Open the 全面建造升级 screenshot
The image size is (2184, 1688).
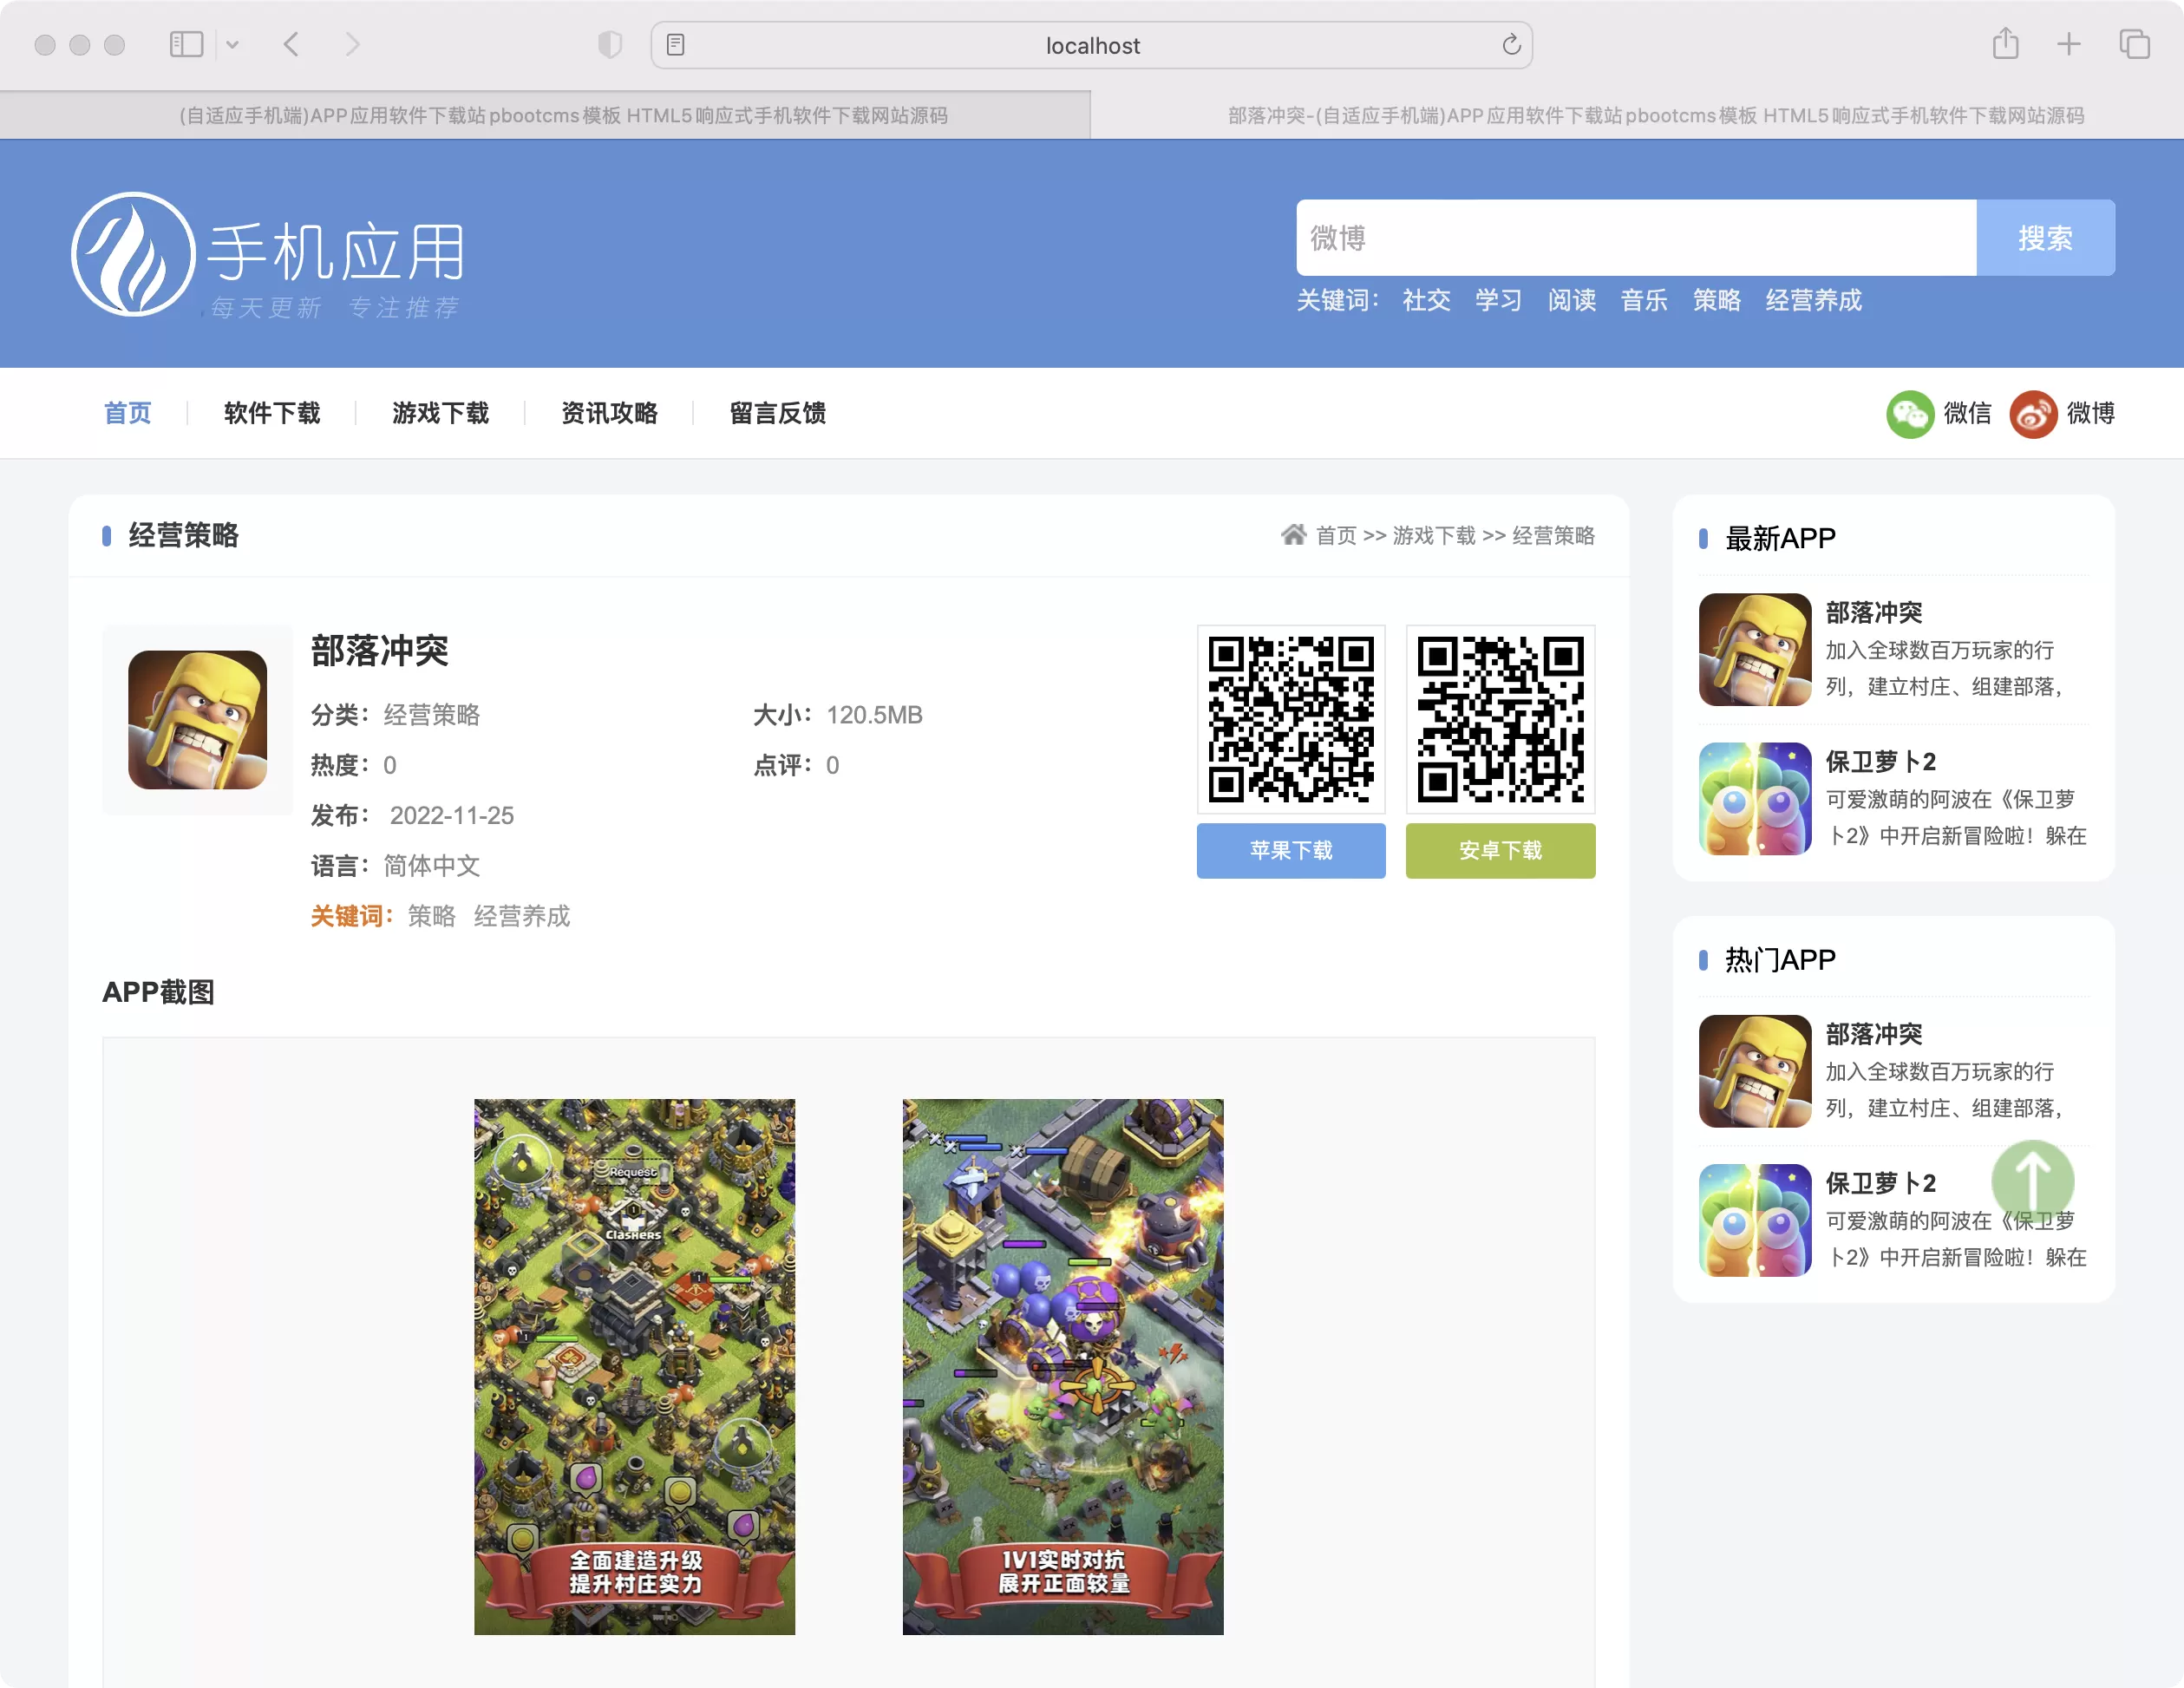[634, 1367]
